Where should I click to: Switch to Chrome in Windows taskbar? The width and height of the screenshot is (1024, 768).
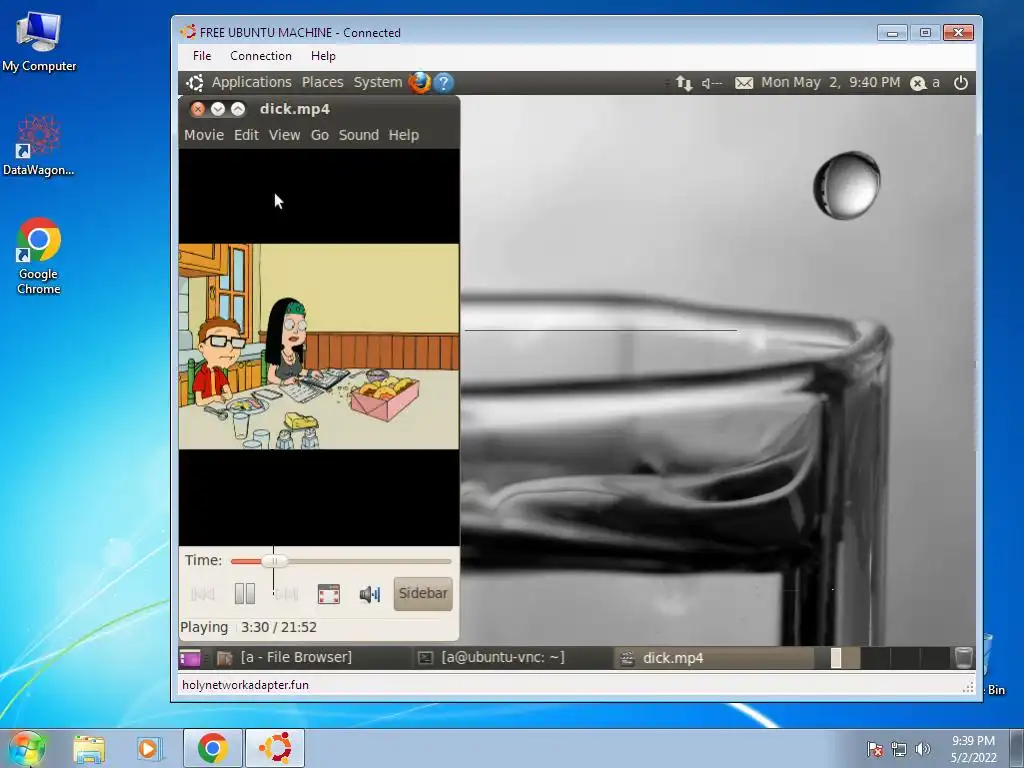pyautogui.click(x=213, y=748)
